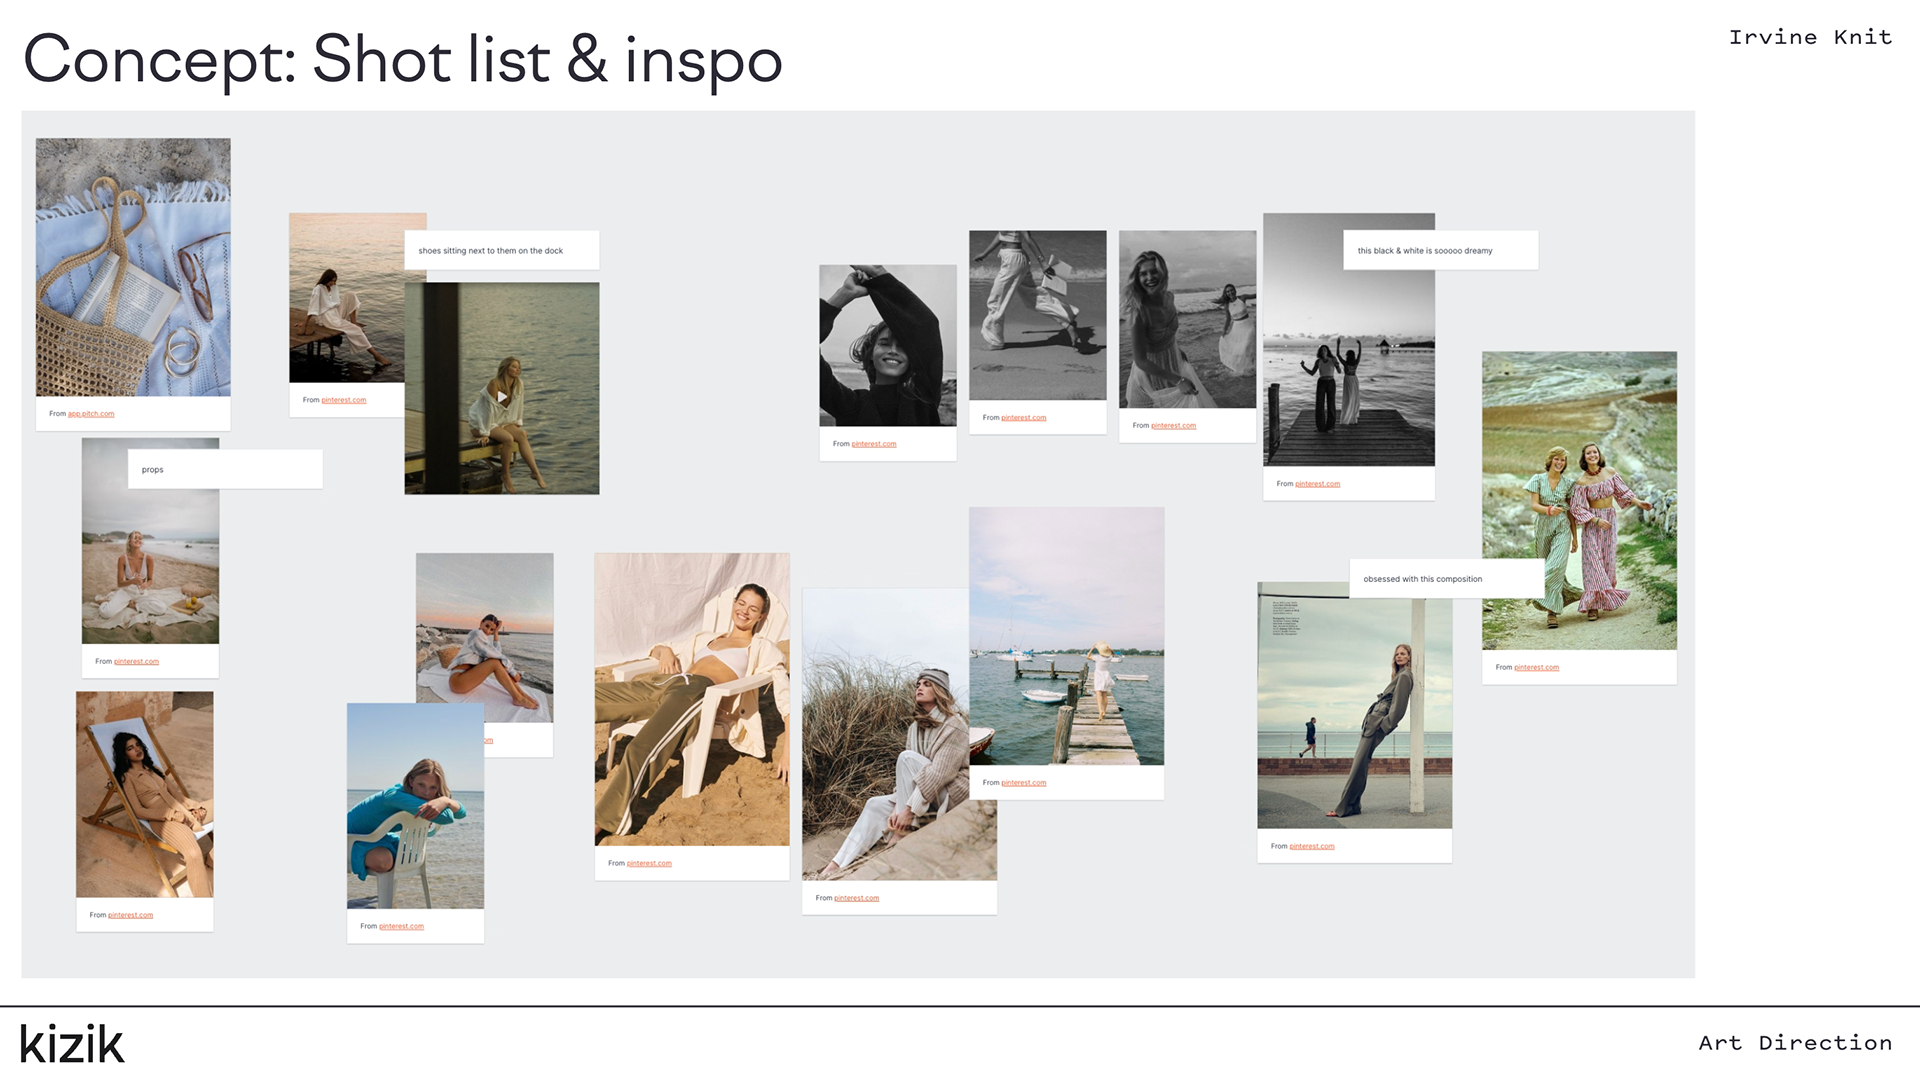
Task: Visit pinterest.com link under two laughing women photo
Action: (x=1174, y=426)
